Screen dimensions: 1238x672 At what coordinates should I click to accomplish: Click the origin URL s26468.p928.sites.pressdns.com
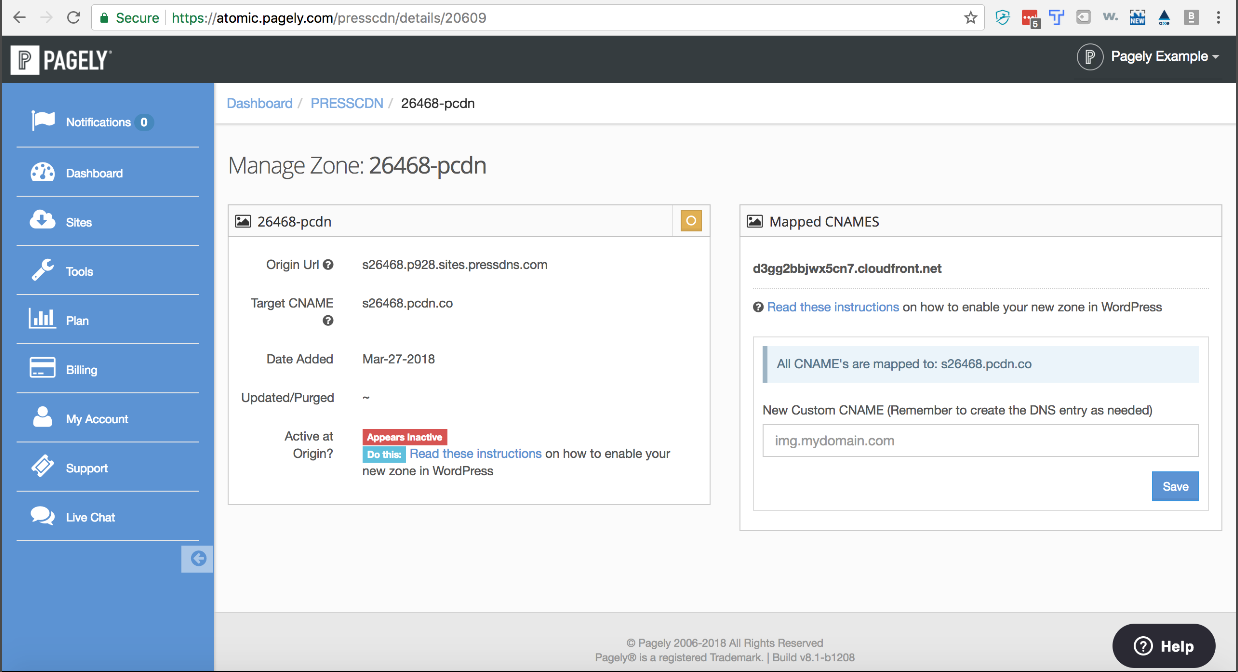pyautogui.click(x=455, y=265)
